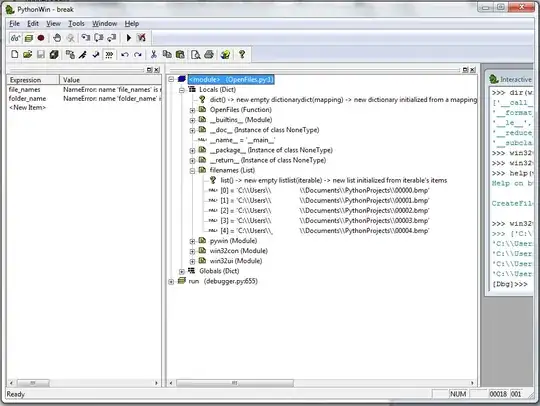Image resolution: width=540 pixels, height=406 pixels.
Task: Click the Check script checkmark icon
Action: point(96,54)
